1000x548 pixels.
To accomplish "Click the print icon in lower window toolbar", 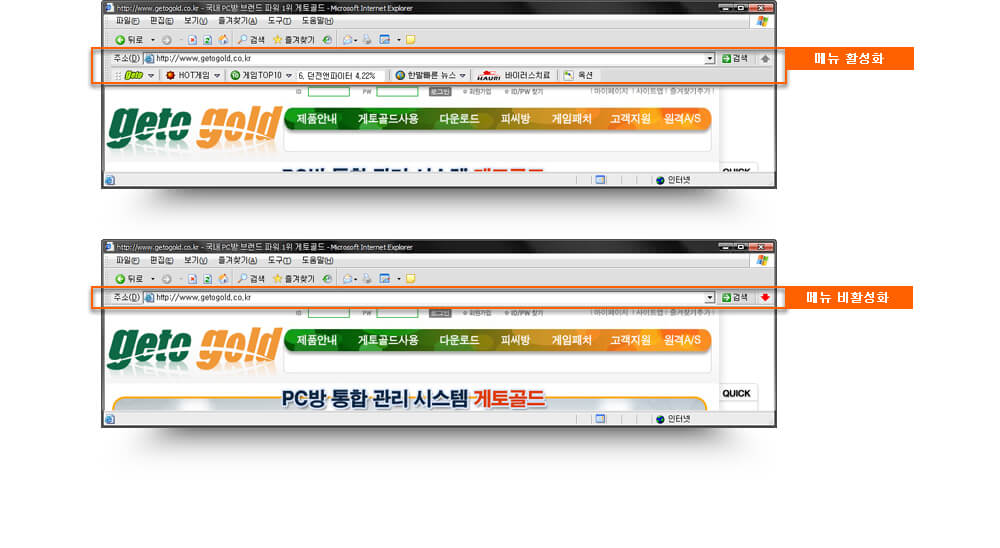I will 367,279.
